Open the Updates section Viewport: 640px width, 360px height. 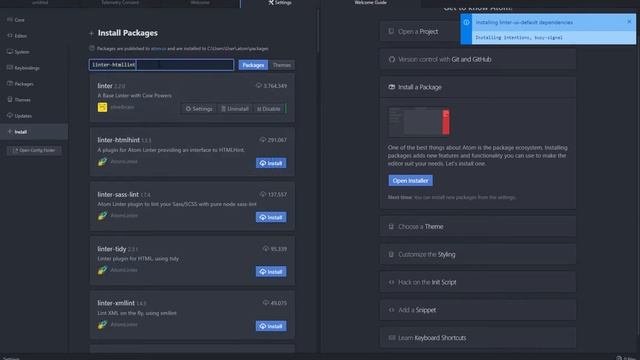pos(34,116)
